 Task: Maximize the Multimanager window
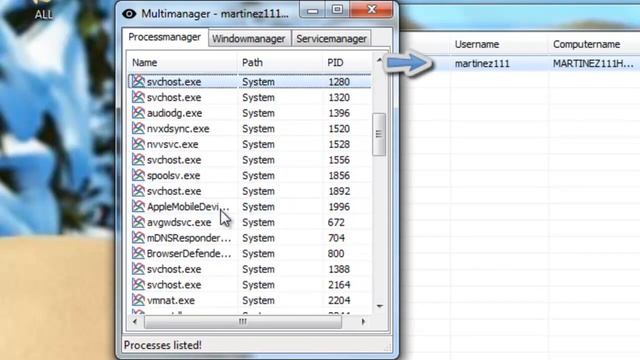coord(337,10)
